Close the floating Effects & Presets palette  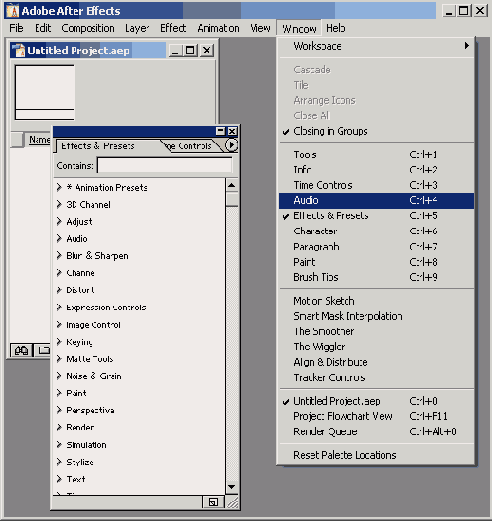click(x=232, y=131)
